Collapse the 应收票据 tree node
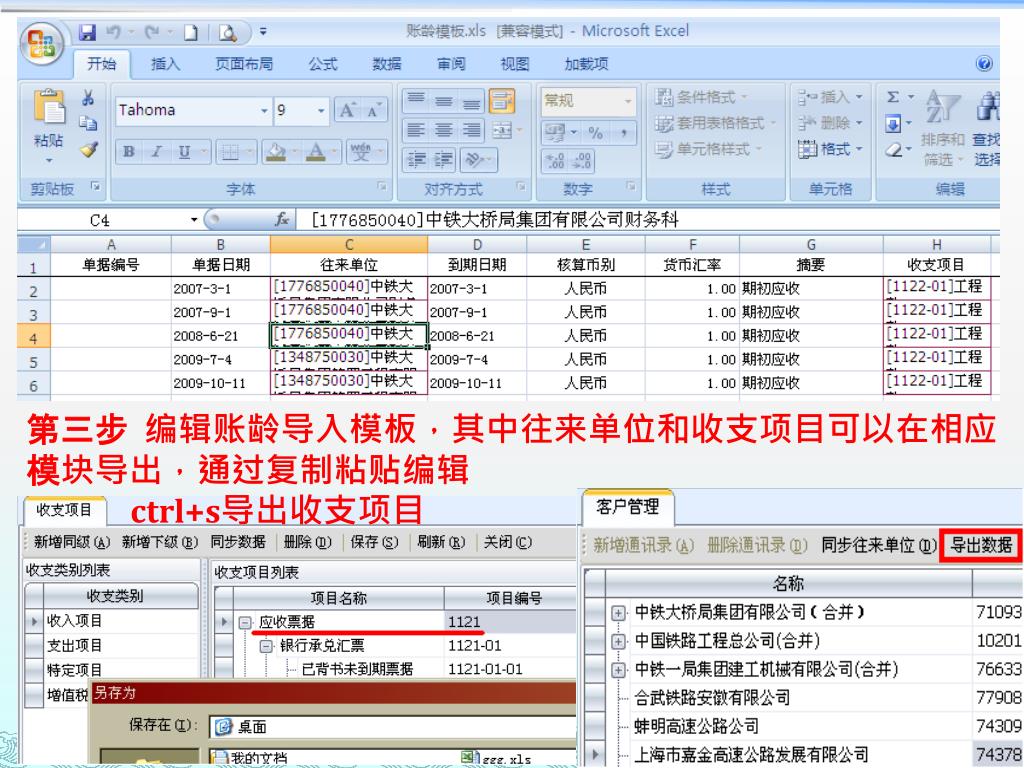 click(x=244, y=622)
